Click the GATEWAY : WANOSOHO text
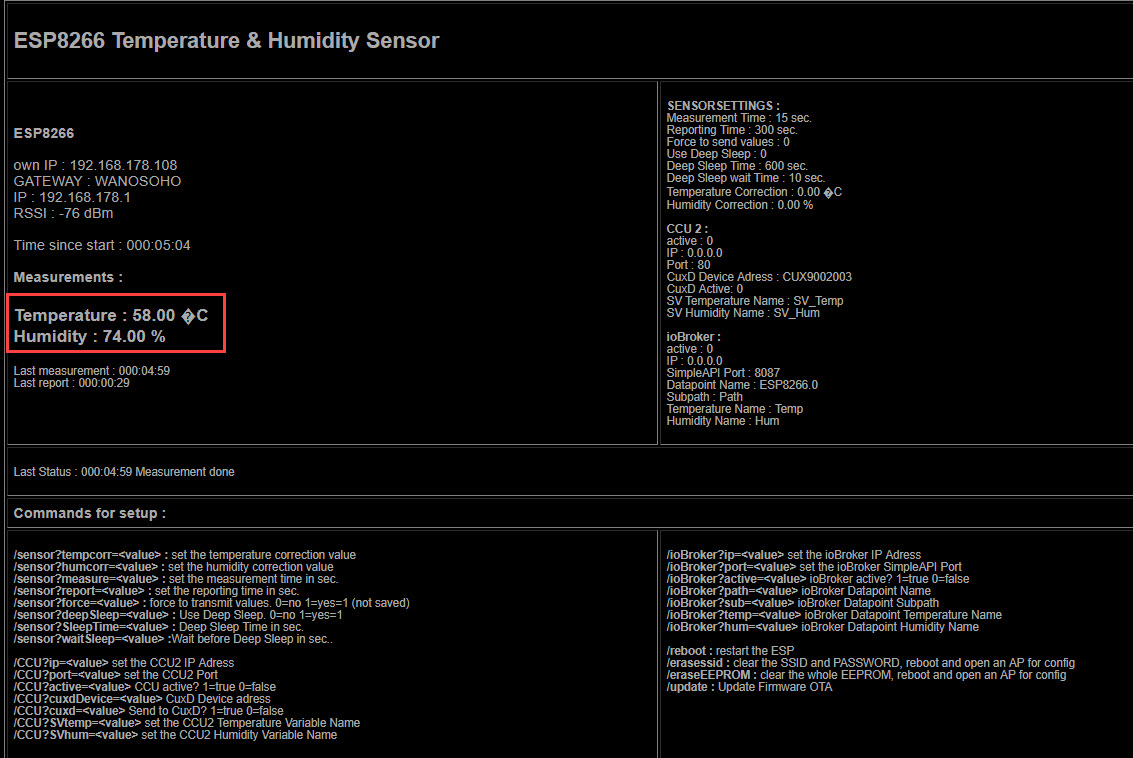This screenshot has height=758, width=1133. (x=98, y=181)
